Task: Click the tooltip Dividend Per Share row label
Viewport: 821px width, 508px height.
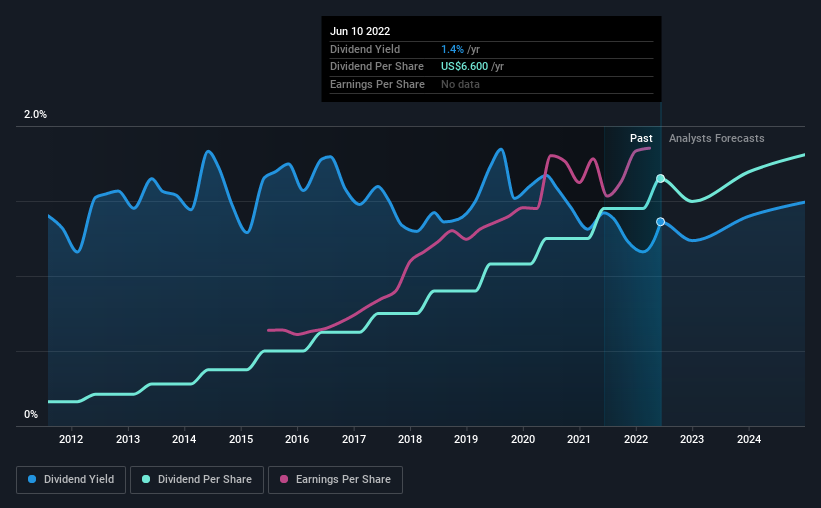Action: click(377, 67)
